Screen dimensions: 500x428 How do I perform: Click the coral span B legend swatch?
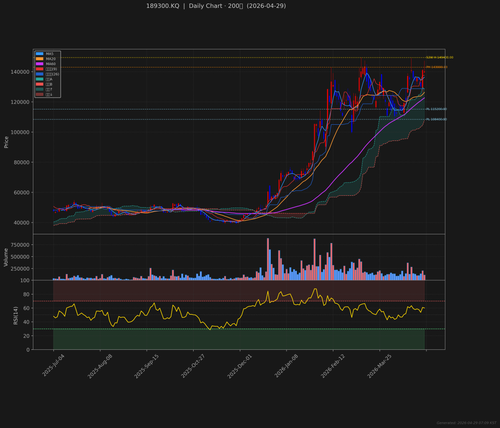pyautogui.click(x=40, y=84)
